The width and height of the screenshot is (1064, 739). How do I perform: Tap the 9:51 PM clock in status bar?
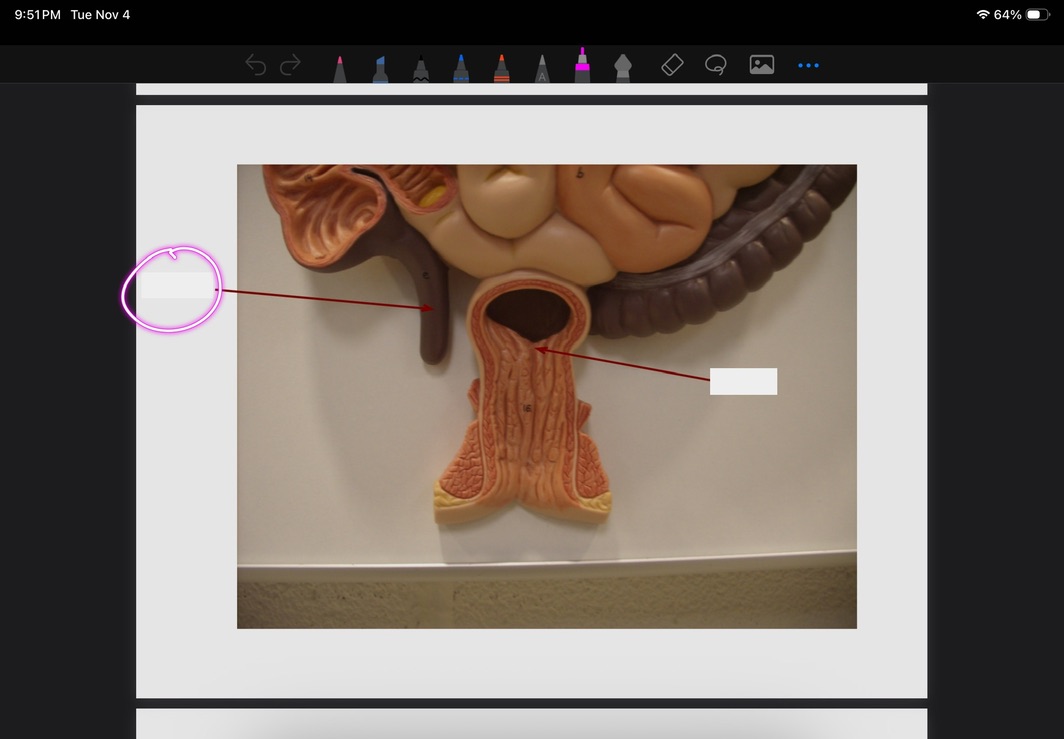pyautogui.click(x=37, y=15)
